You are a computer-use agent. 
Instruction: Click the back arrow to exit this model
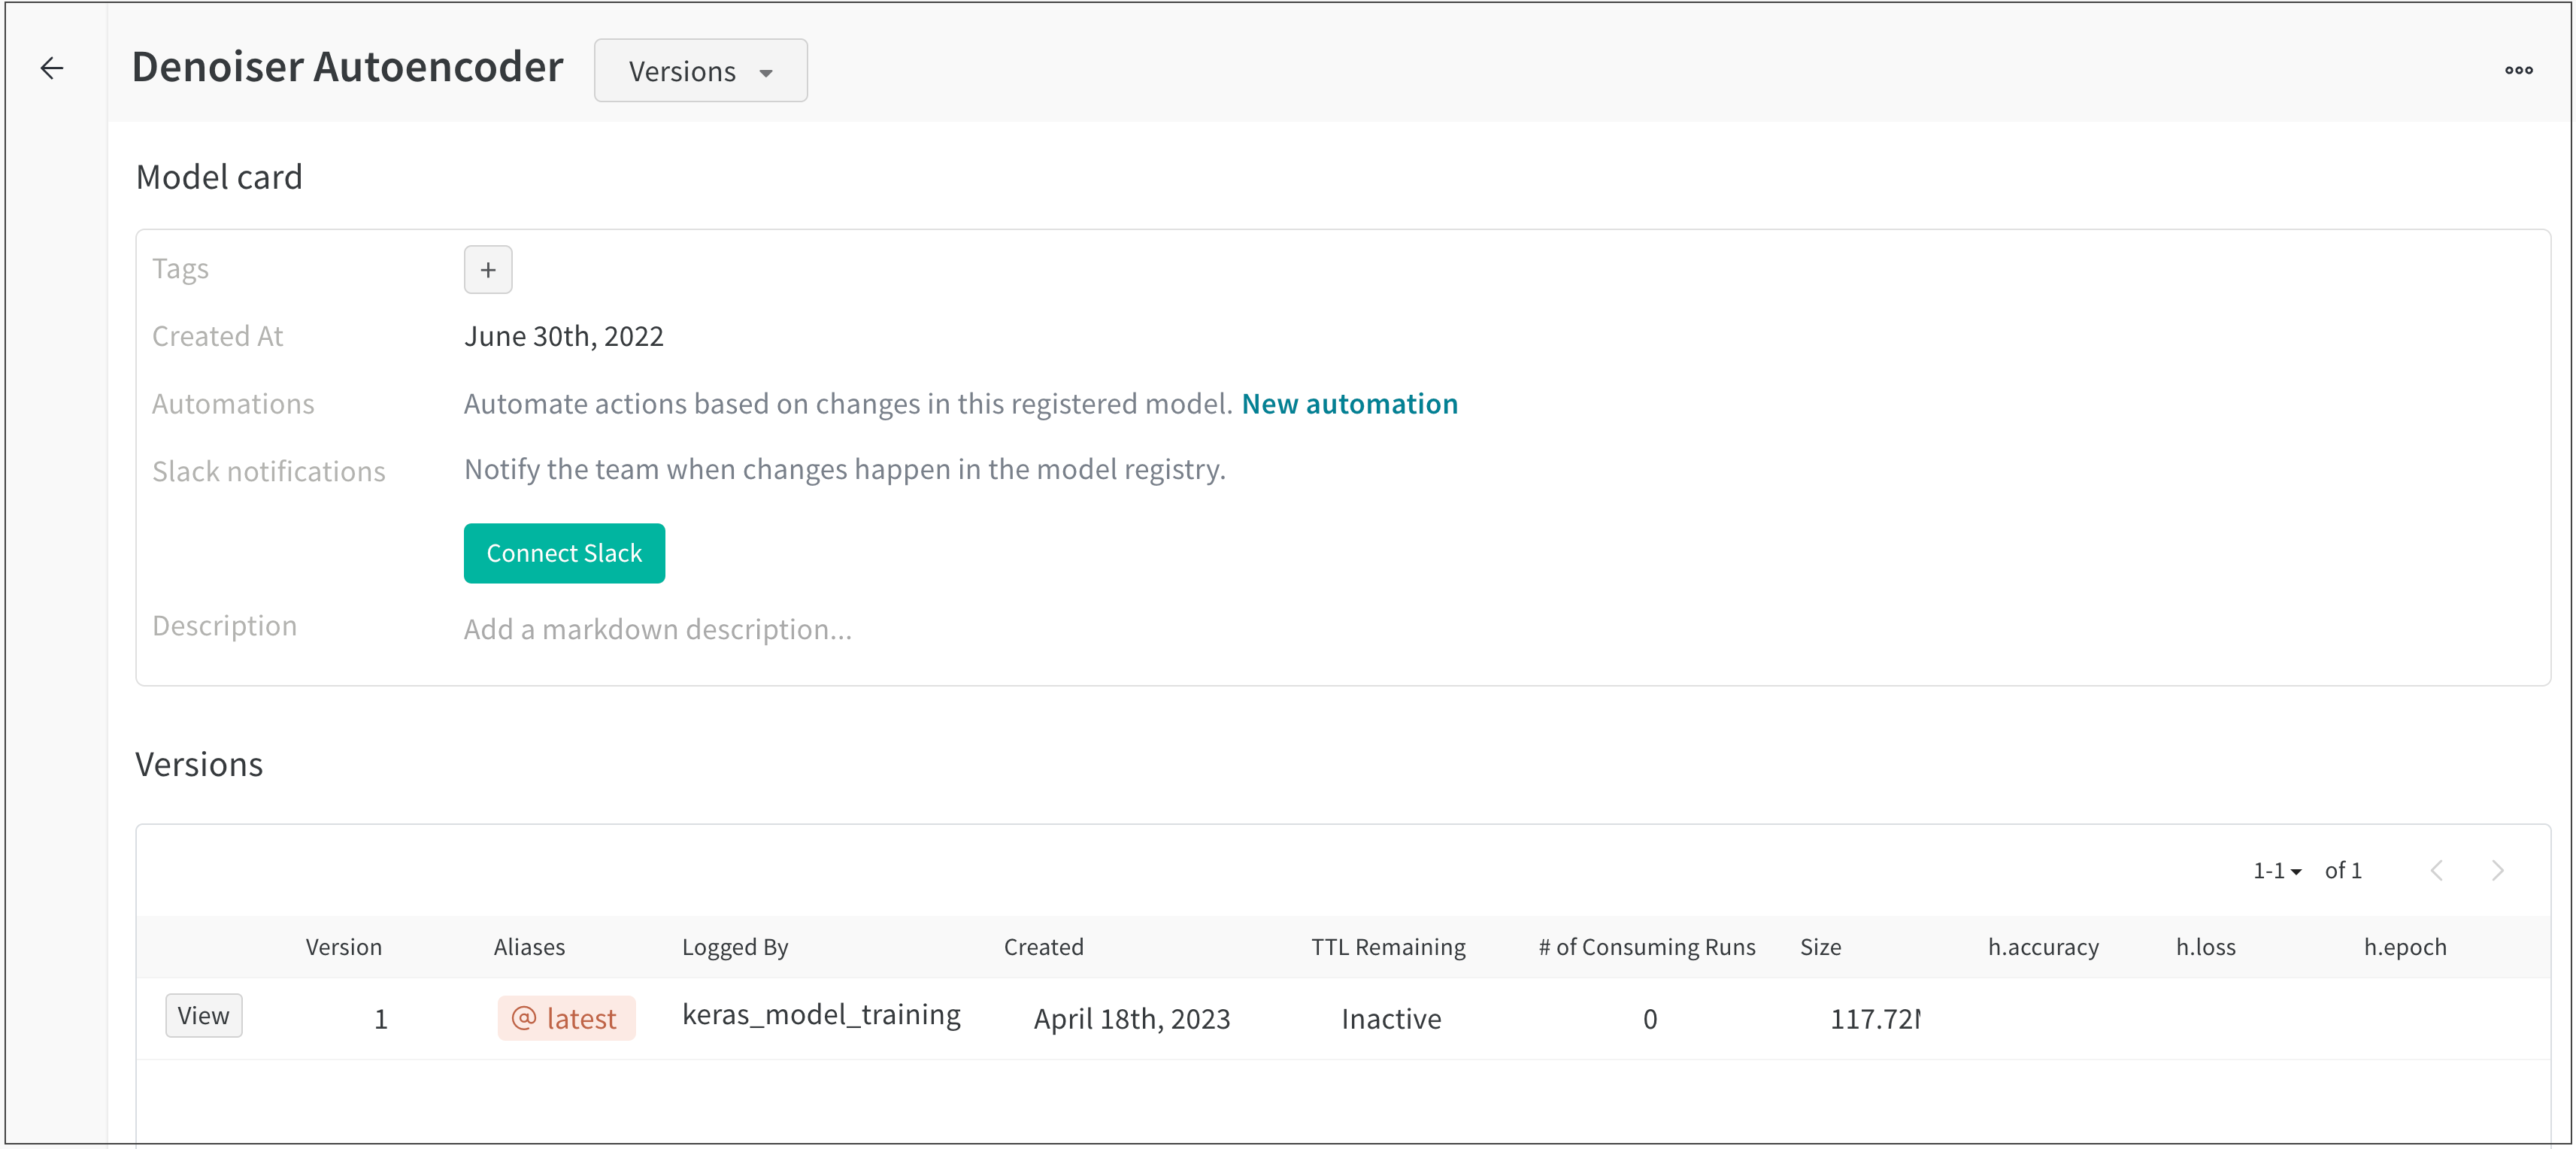click(52, 68)
